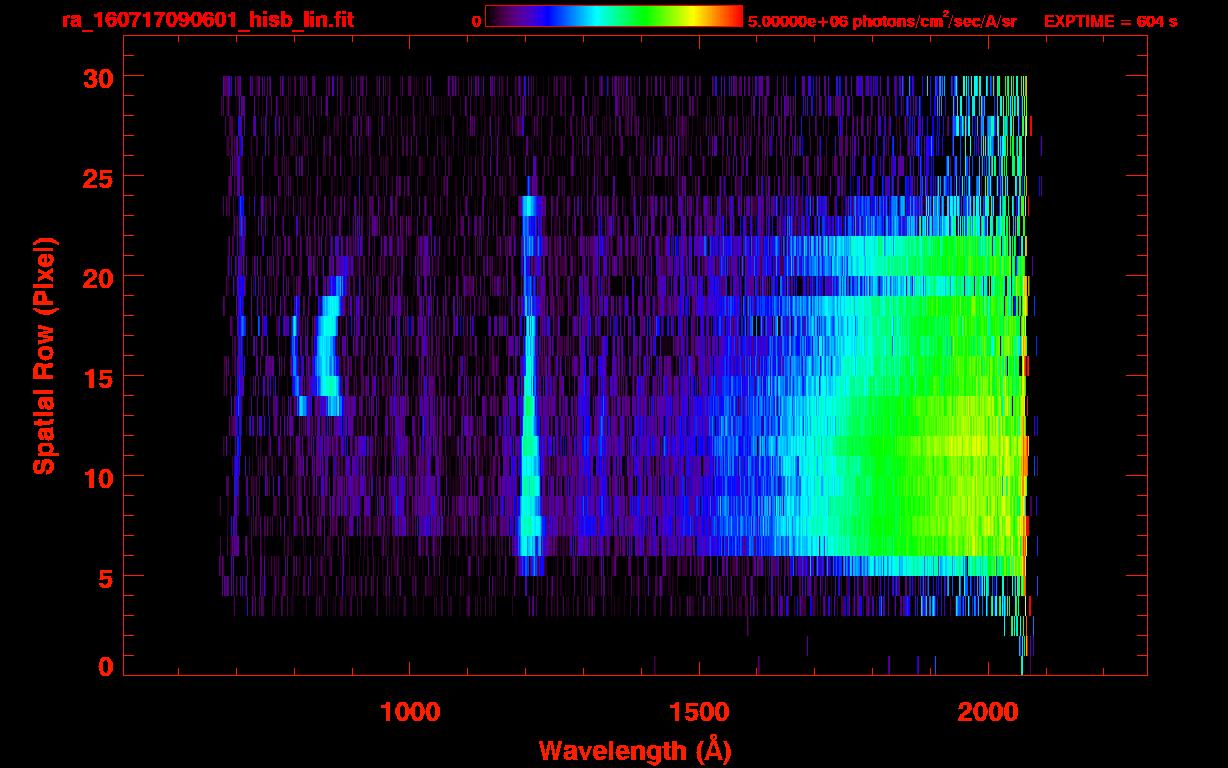Click the 5.00000e+06 photons colorbar maximum label
This screenshot has height=768, width=1228.
pos(882,21)
